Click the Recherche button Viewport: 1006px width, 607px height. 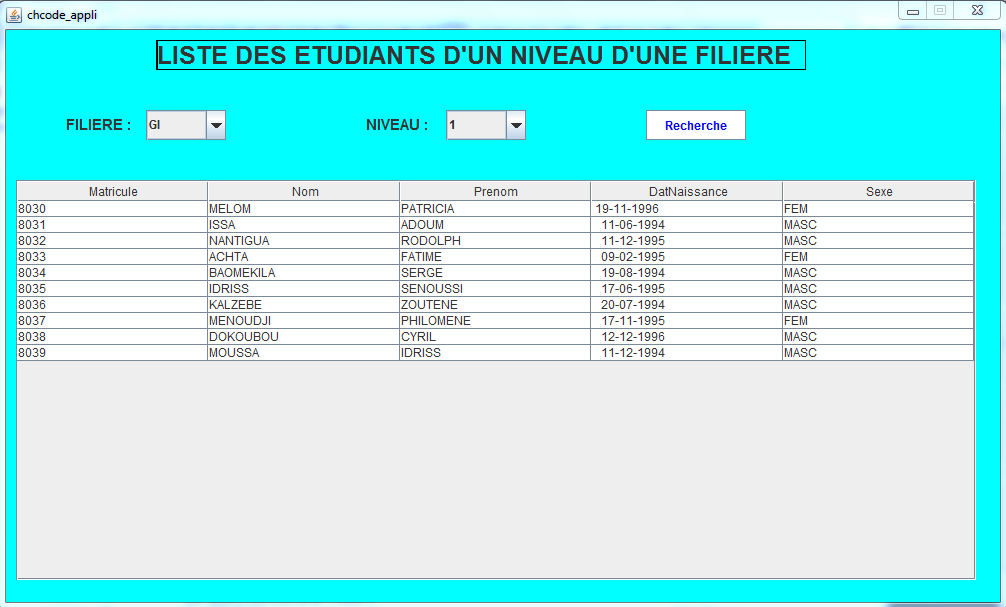695,125
